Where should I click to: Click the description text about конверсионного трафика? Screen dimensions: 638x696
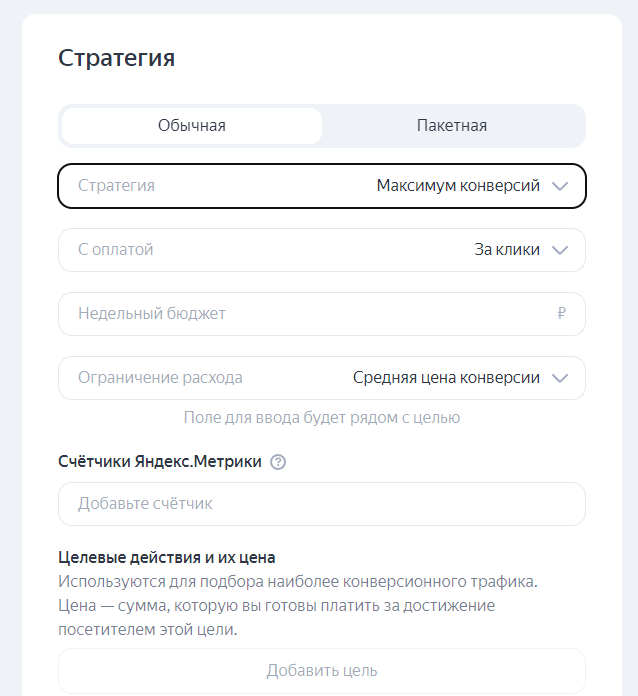click(298, 581)
